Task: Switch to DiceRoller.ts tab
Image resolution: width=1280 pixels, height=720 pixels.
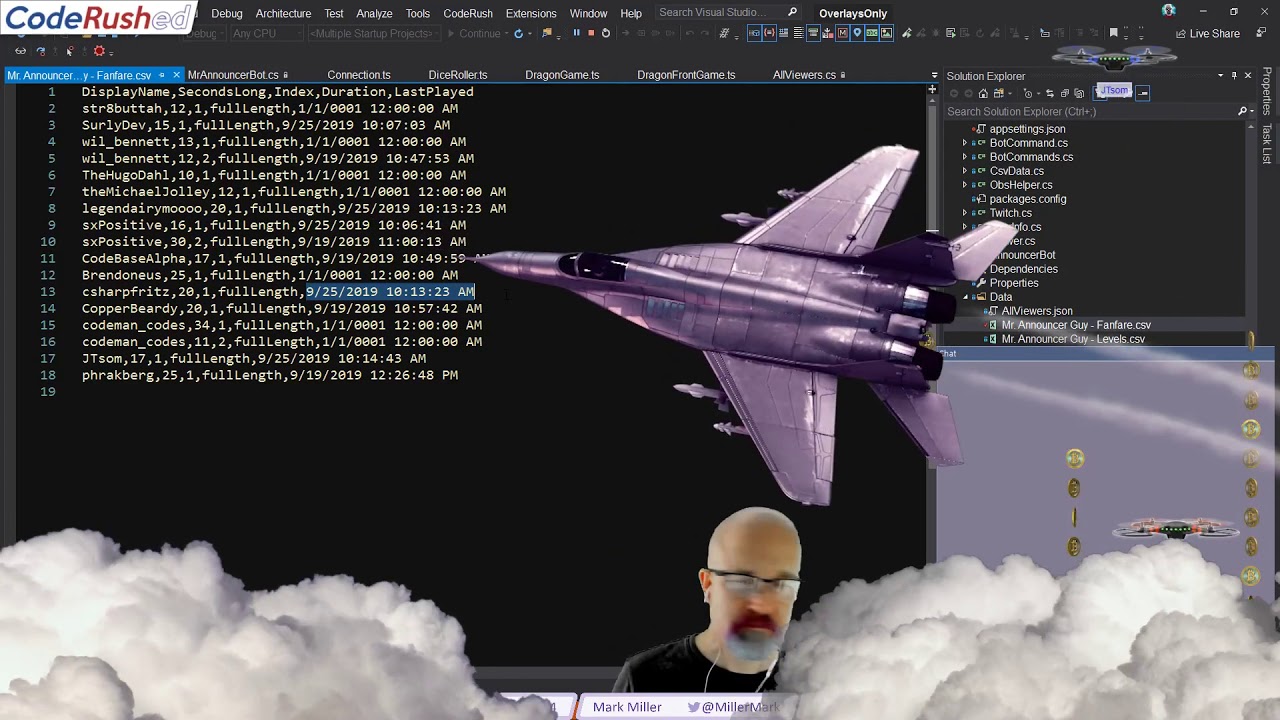Action: point(458,75)
